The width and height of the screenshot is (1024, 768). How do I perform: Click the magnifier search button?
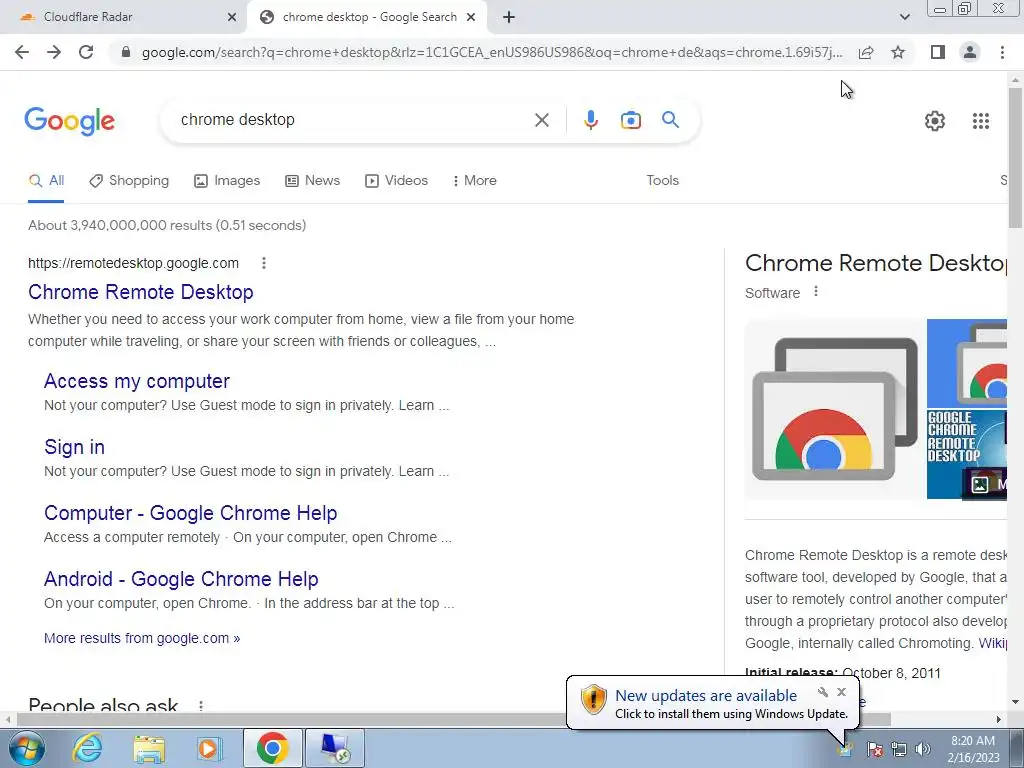(670, 120)
